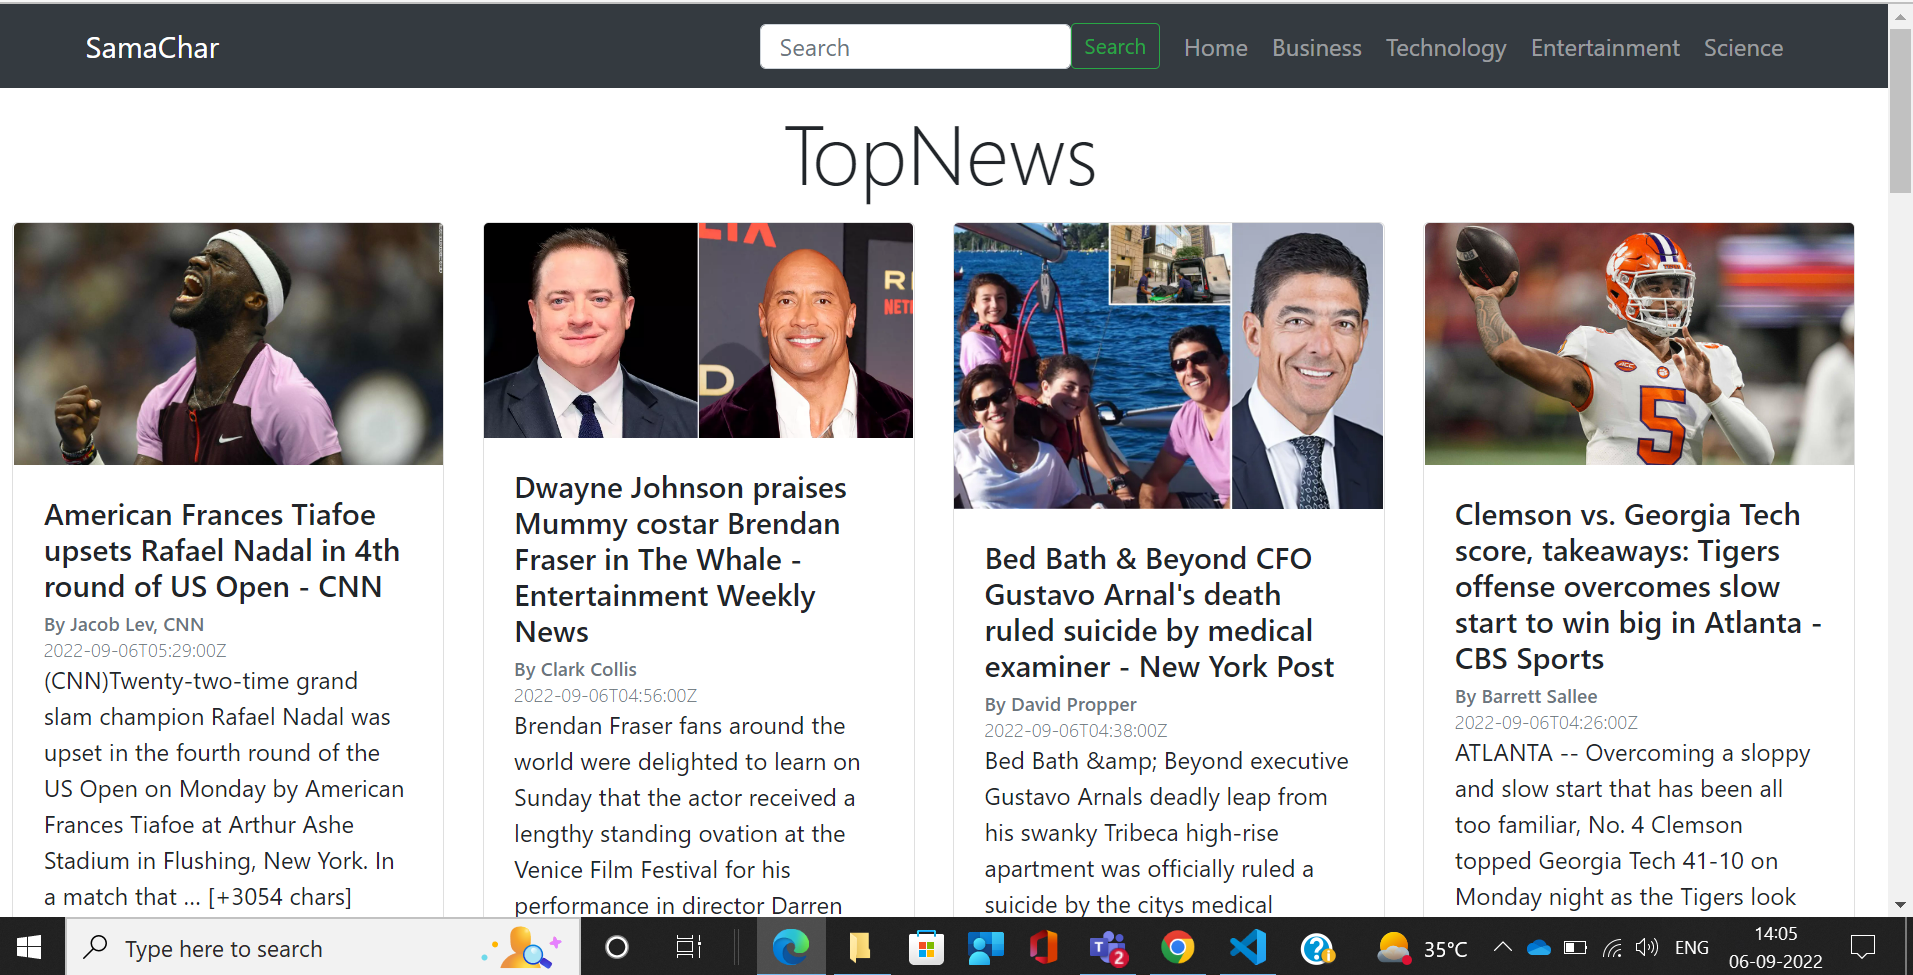Click inside the Search input field

tap(914, 46)
